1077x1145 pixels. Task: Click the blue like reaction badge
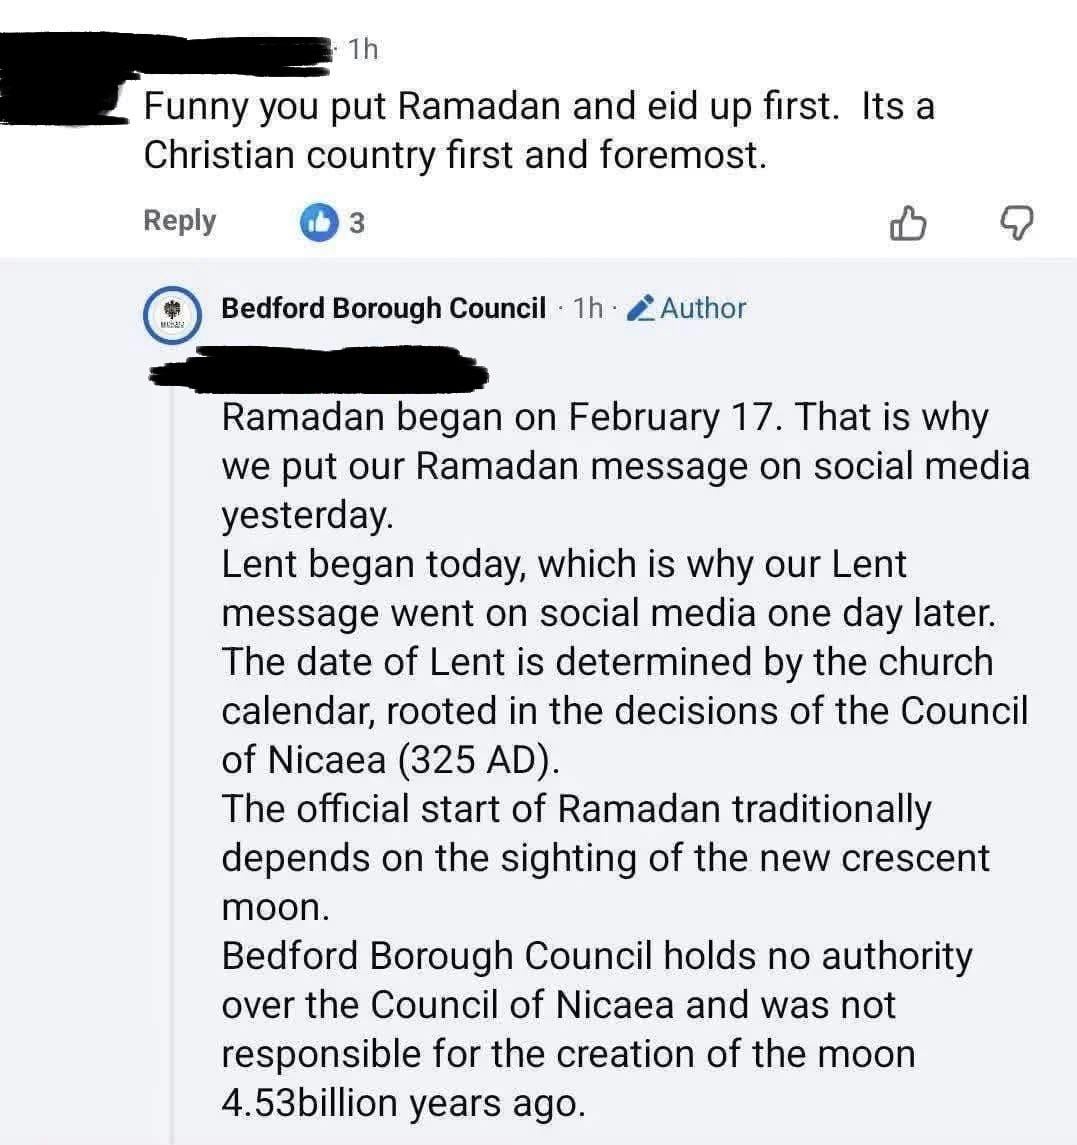tap(317, 223)
